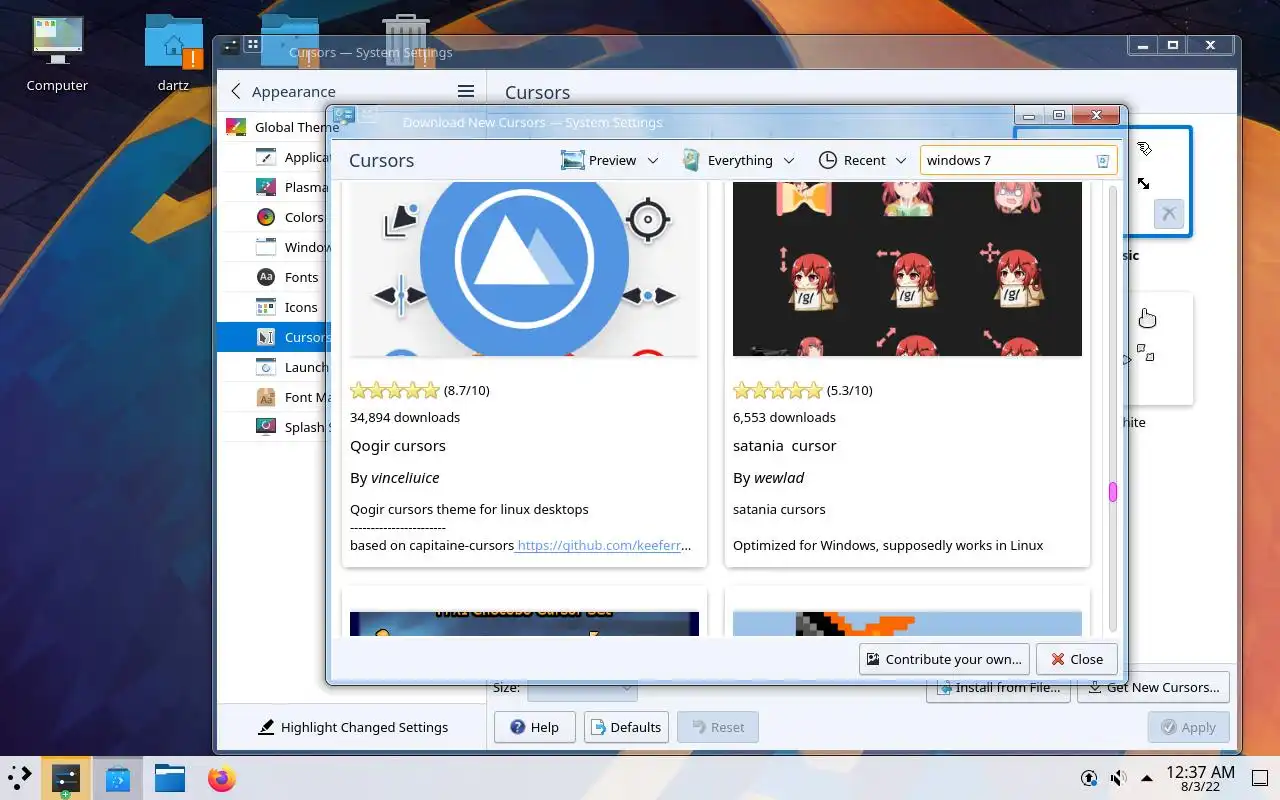Select Plasma Style icon in Appearance sidebar
The height and width of the screenshot is (800, 1280).
click(266, 187)
